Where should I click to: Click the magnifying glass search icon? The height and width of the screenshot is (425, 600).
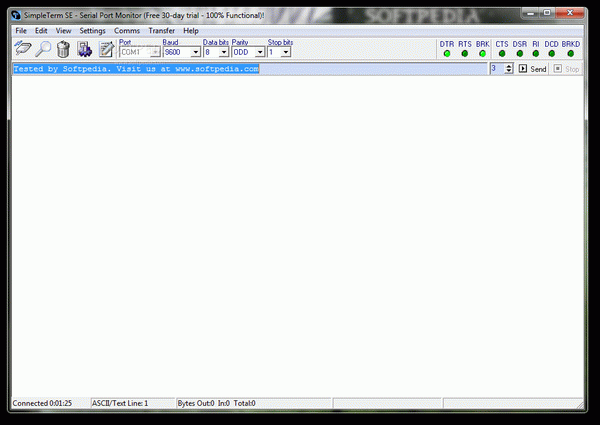coord(43,49)
